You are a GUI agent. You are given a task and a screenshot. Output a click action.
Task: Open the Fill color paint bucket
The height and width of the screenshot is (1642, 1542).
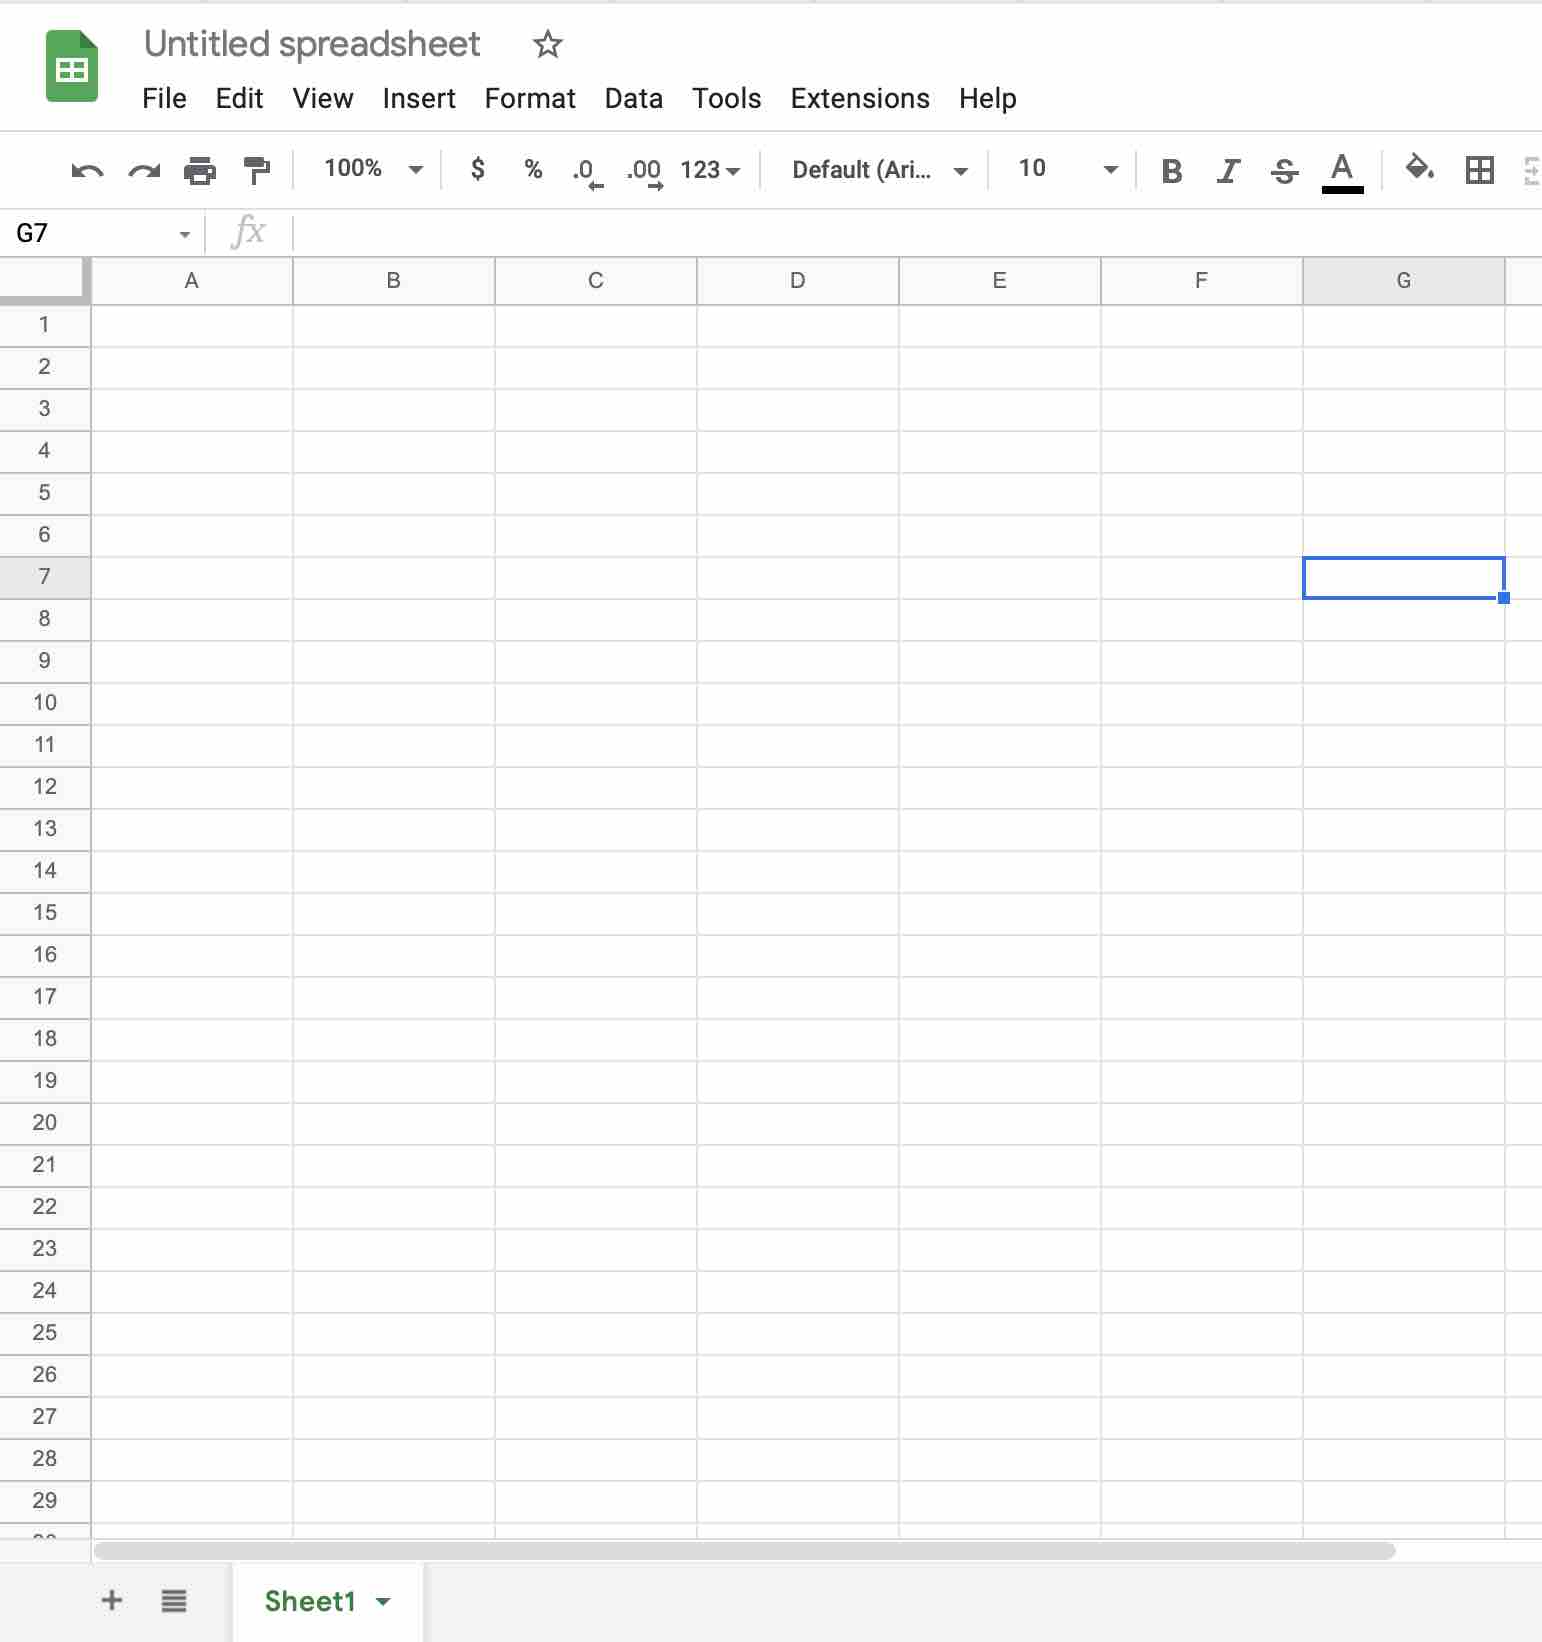1419,168
